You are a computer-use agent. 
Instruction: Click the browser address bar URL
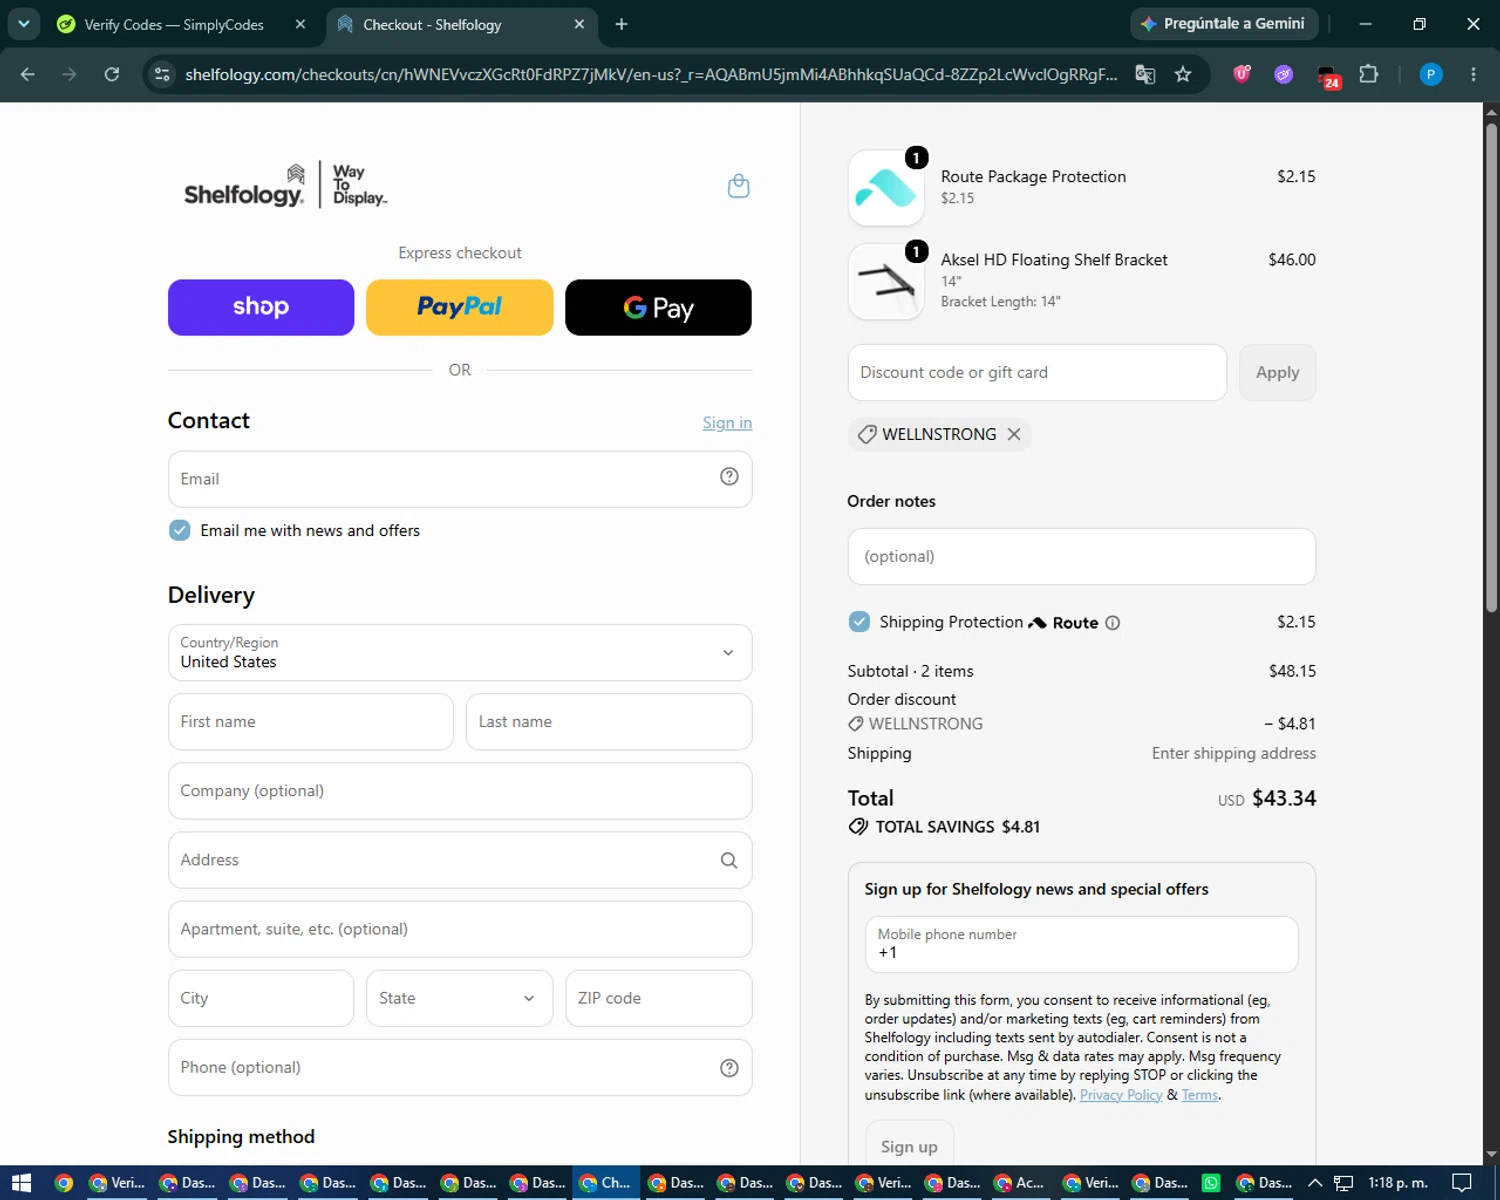(x=651, y=74)
